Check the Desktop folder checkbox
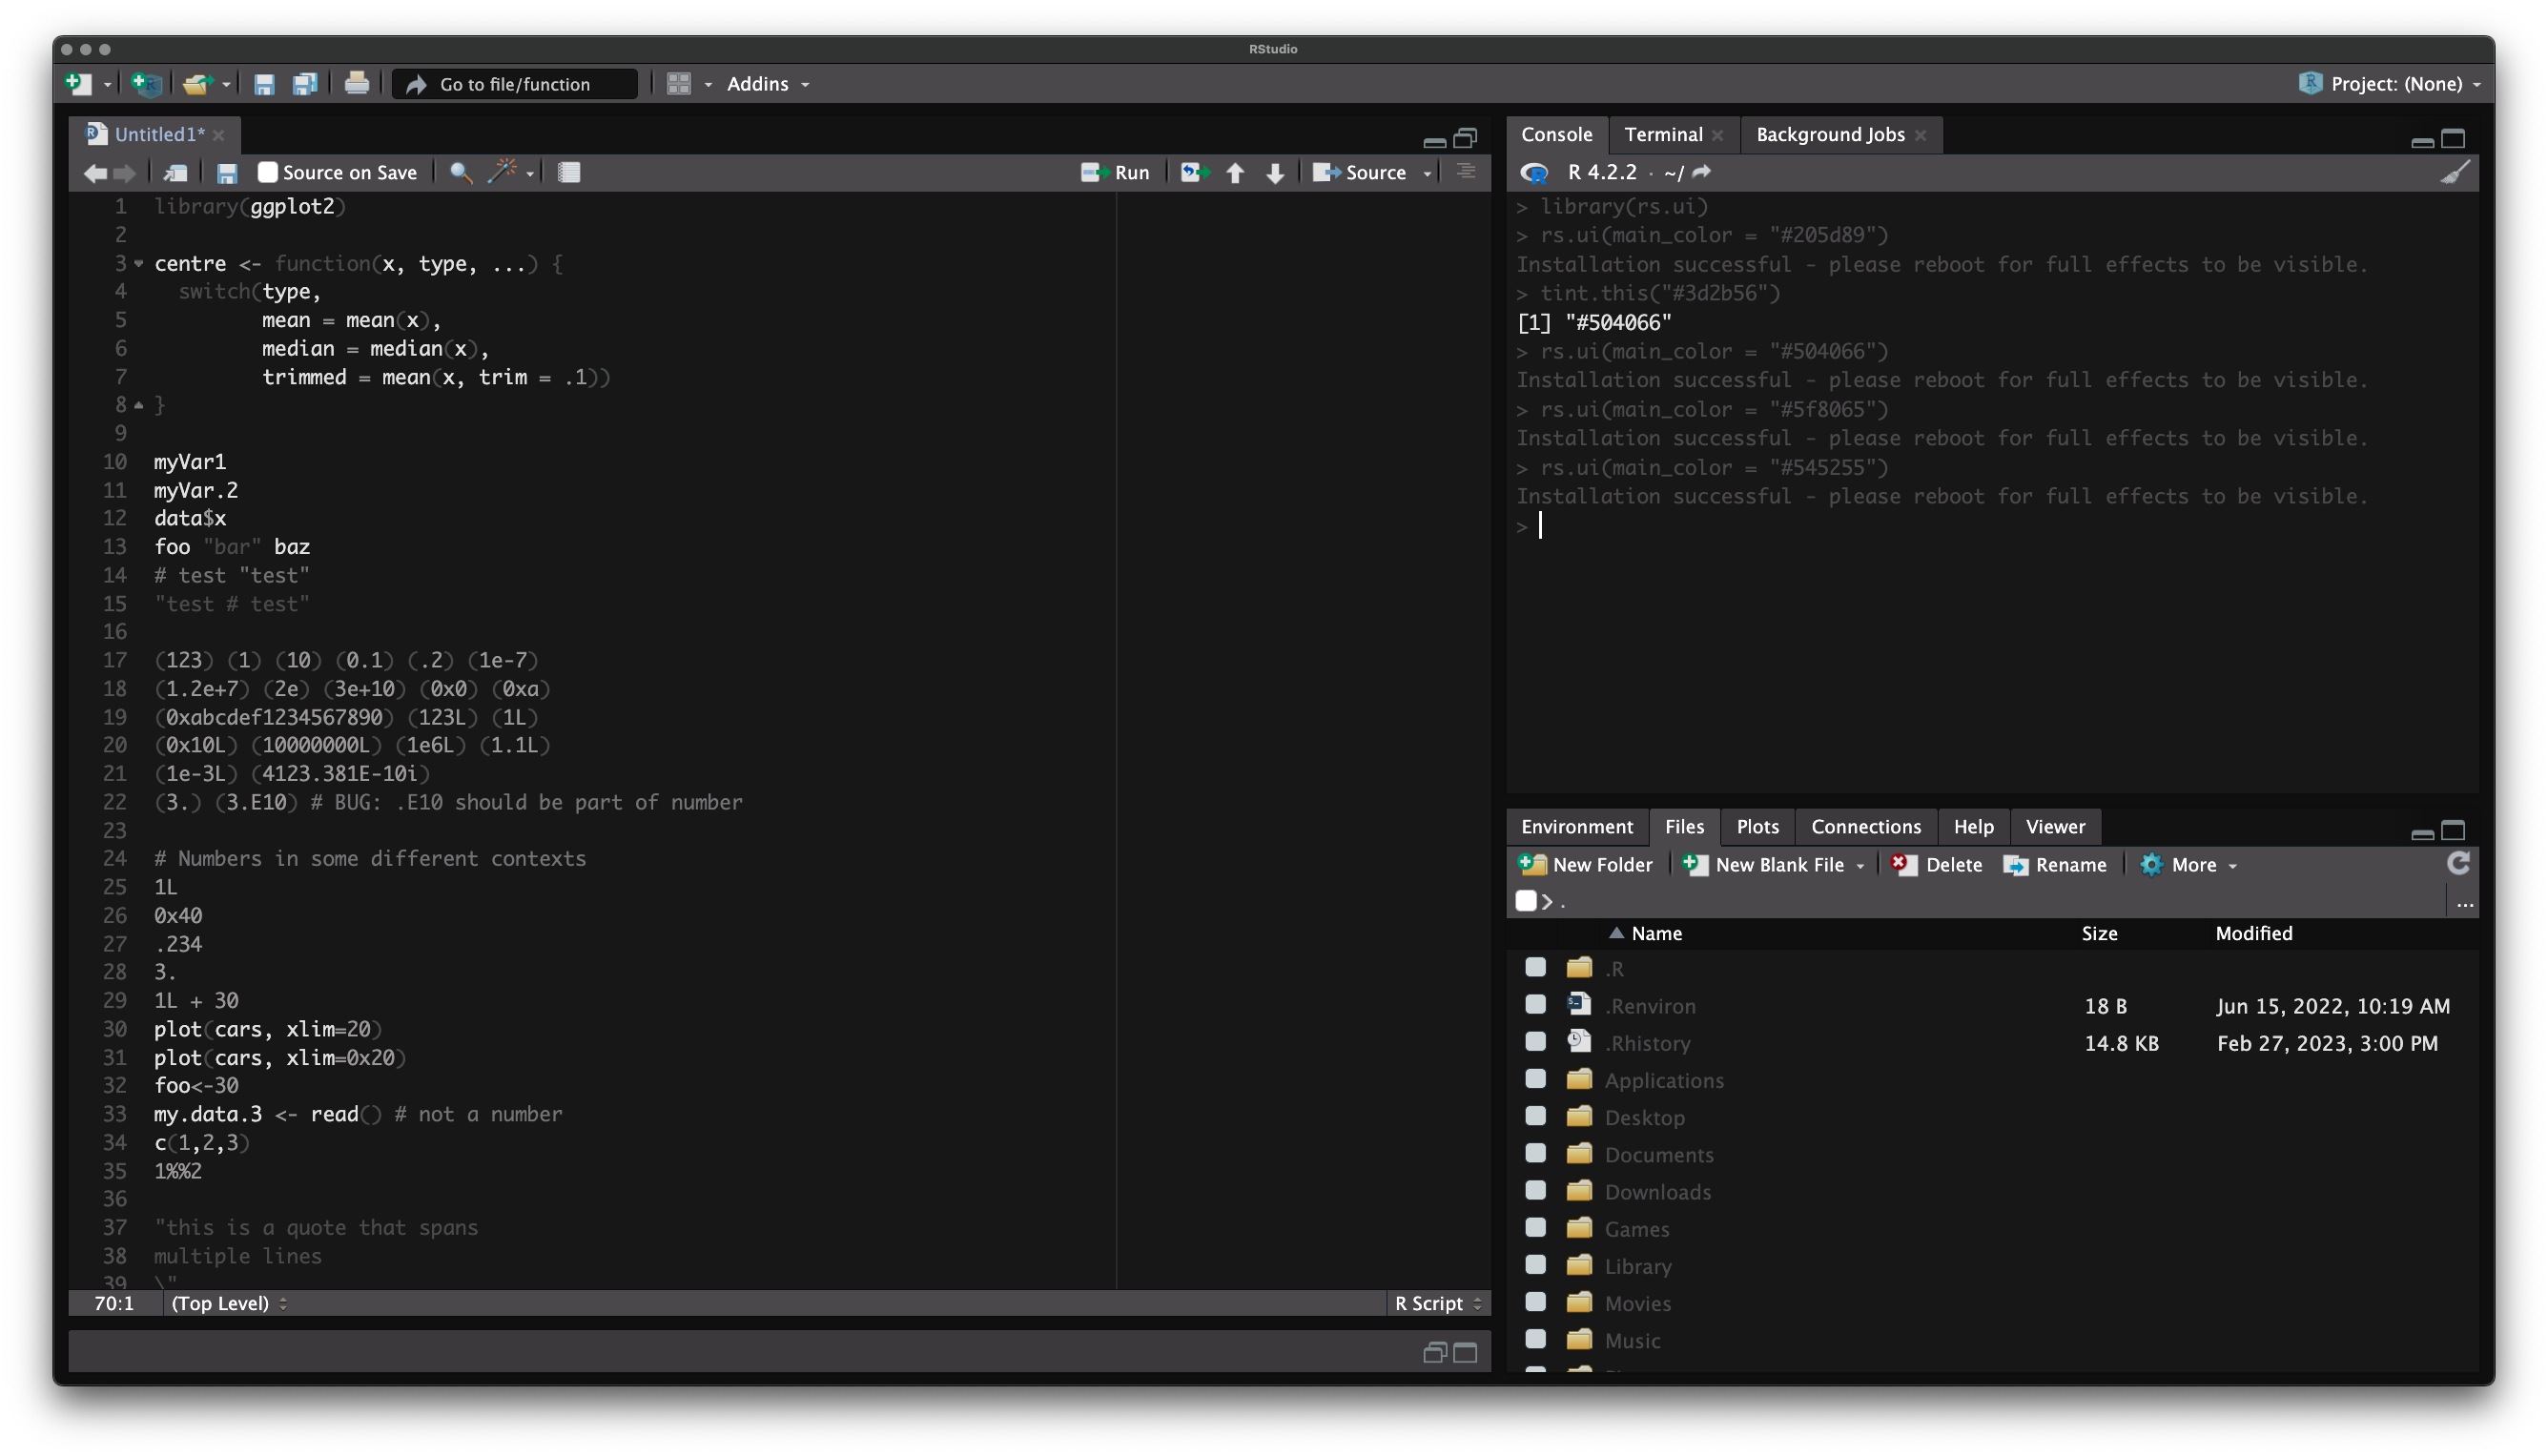This screenshot has height=1456, width=2548. (1535, 1115)
